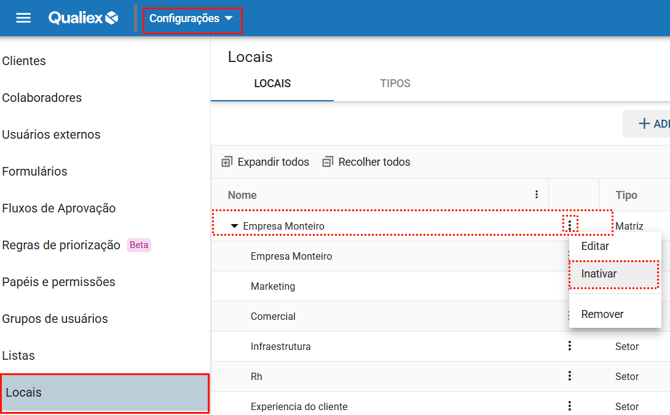Click the Recolher todos button
This screenshot has width=670, height=415.
click(x=366, y=162)
